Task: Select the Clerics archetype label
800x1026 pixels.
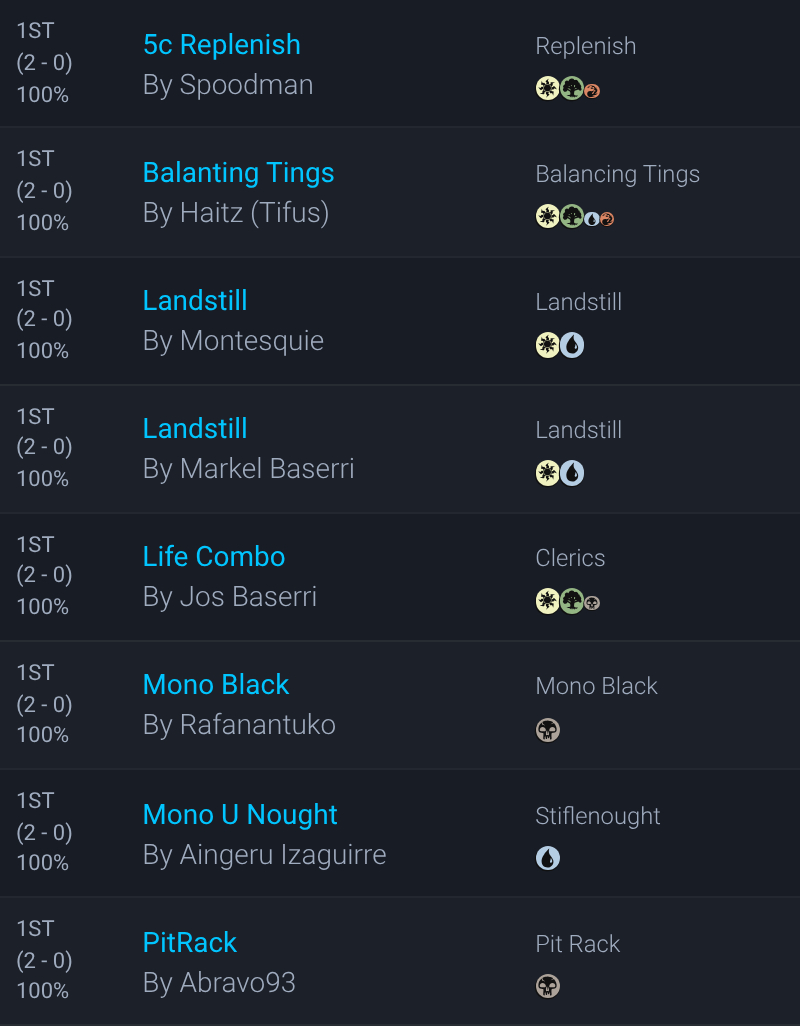Action: [x=570, y=558]
